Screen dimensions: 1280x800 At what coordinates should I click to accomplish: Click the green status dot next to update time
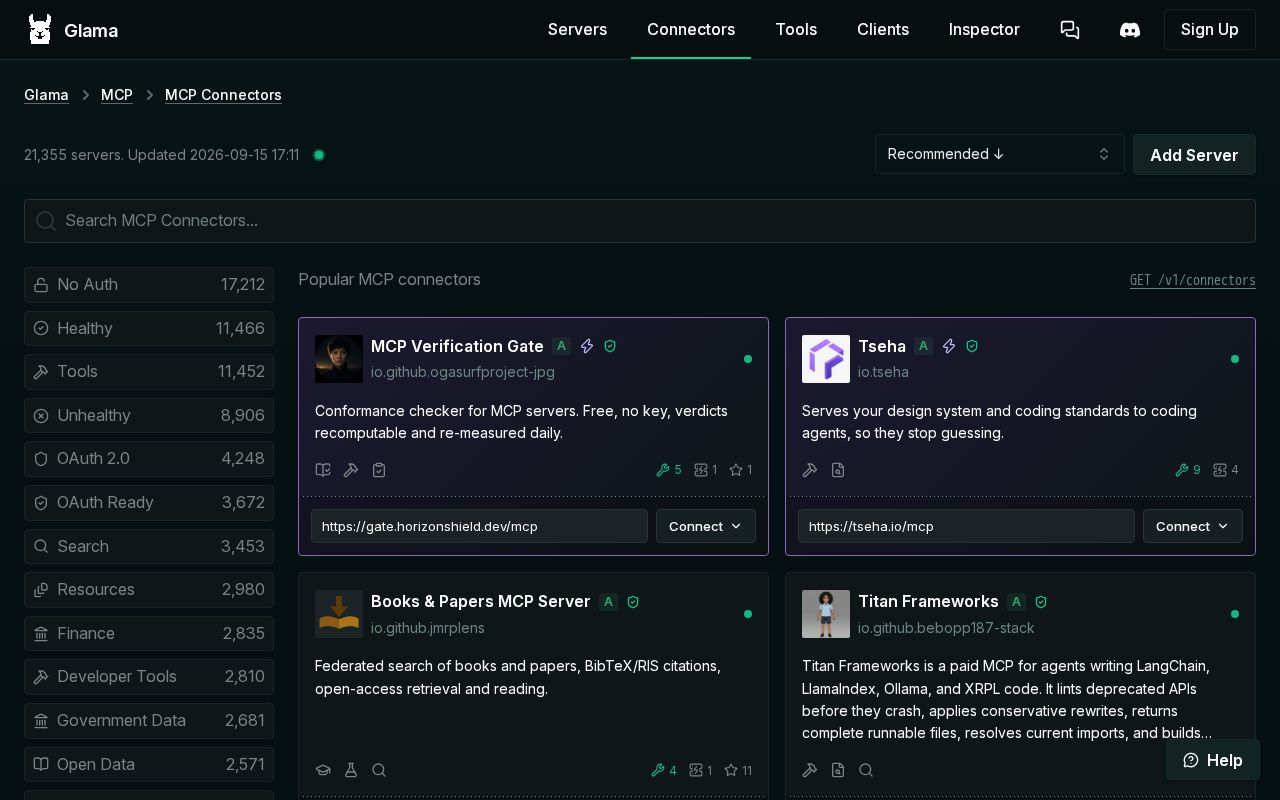coord(319,155)
